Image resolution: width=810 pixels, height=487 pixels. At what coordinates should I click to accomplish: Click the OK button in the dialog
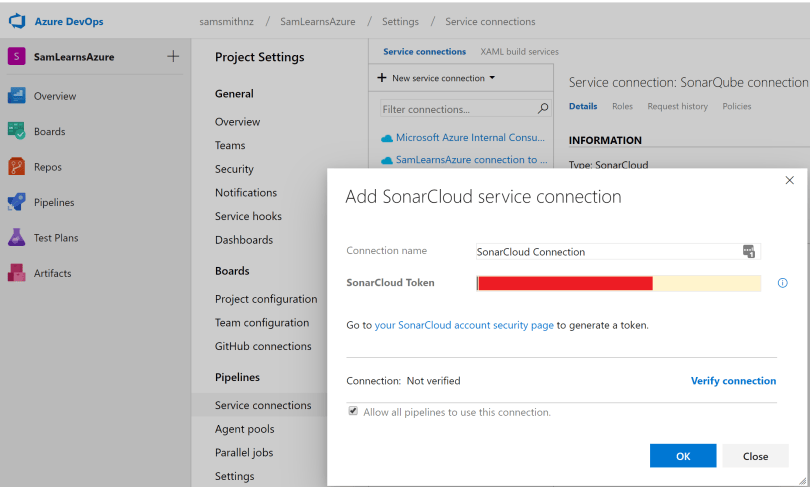[x=683, y=456]
